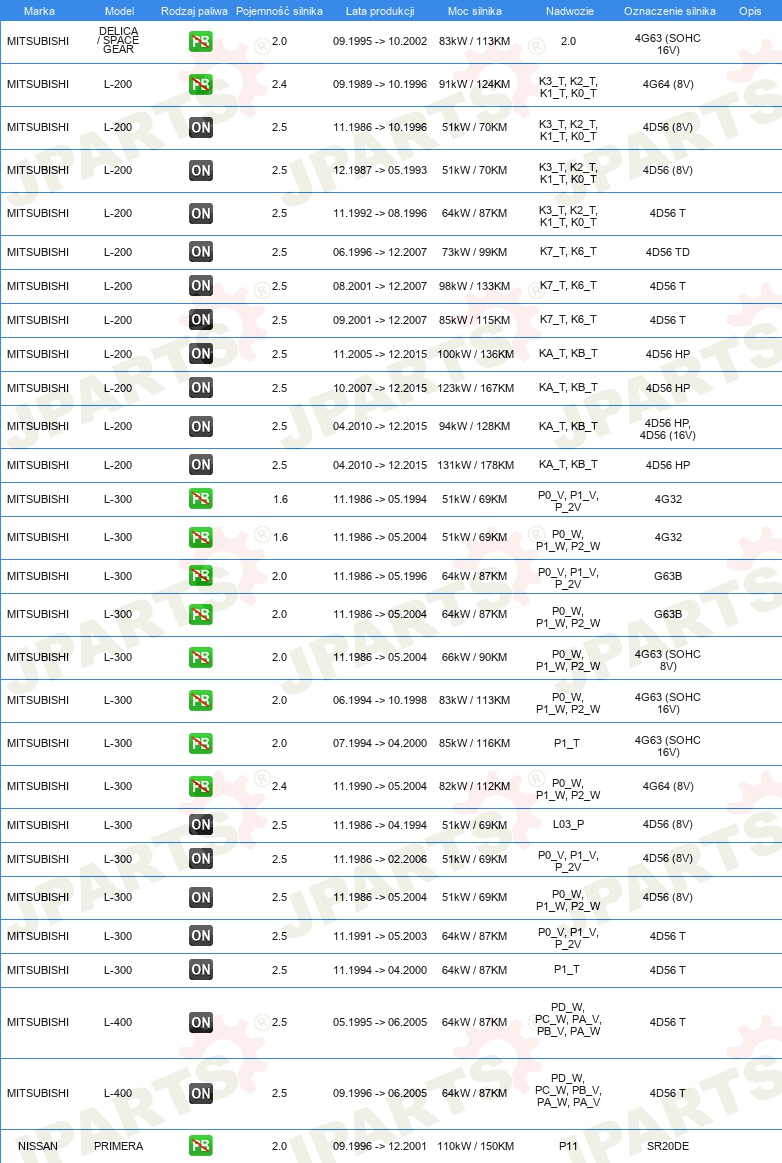Click the PB fuel icon in the NISSAN PRIMERA row
782x1163 pixels.
[x=200, y=1146]
